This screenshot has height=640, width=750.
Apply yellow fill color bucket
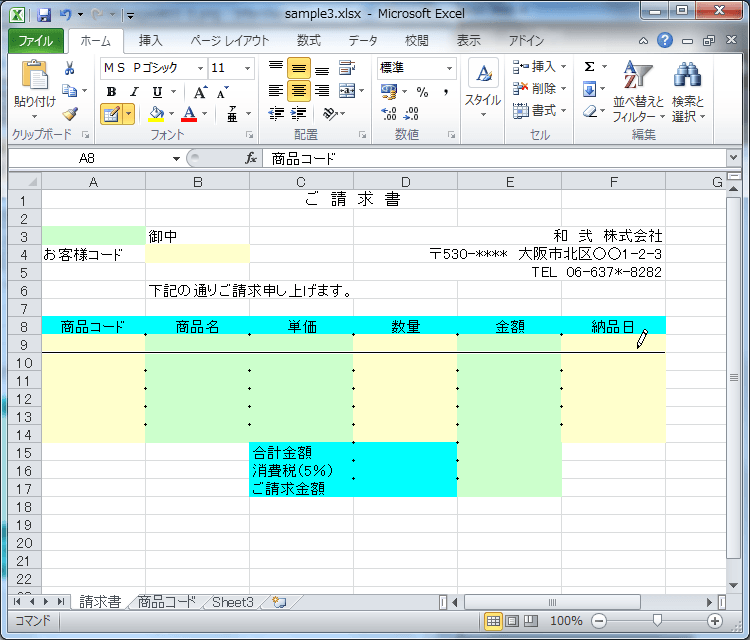tap(156, 114)
